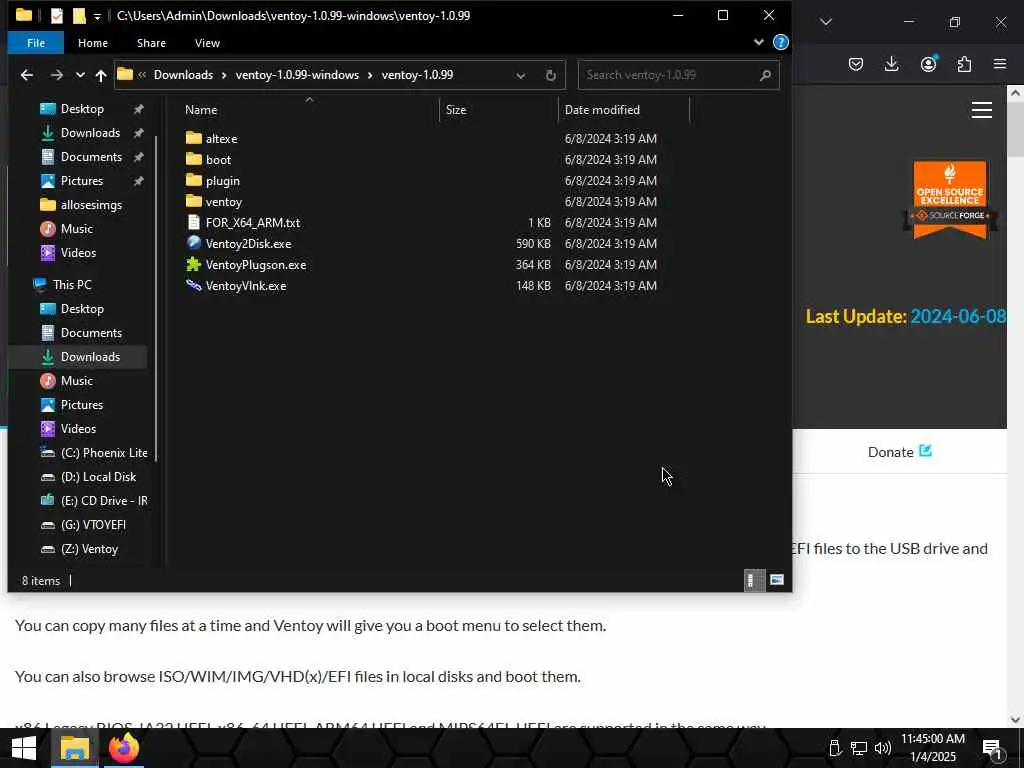Open pinned Documents in Quick access
Image resolution: width=1024 pixels, height=768 pixels.
tap(91, 157)
